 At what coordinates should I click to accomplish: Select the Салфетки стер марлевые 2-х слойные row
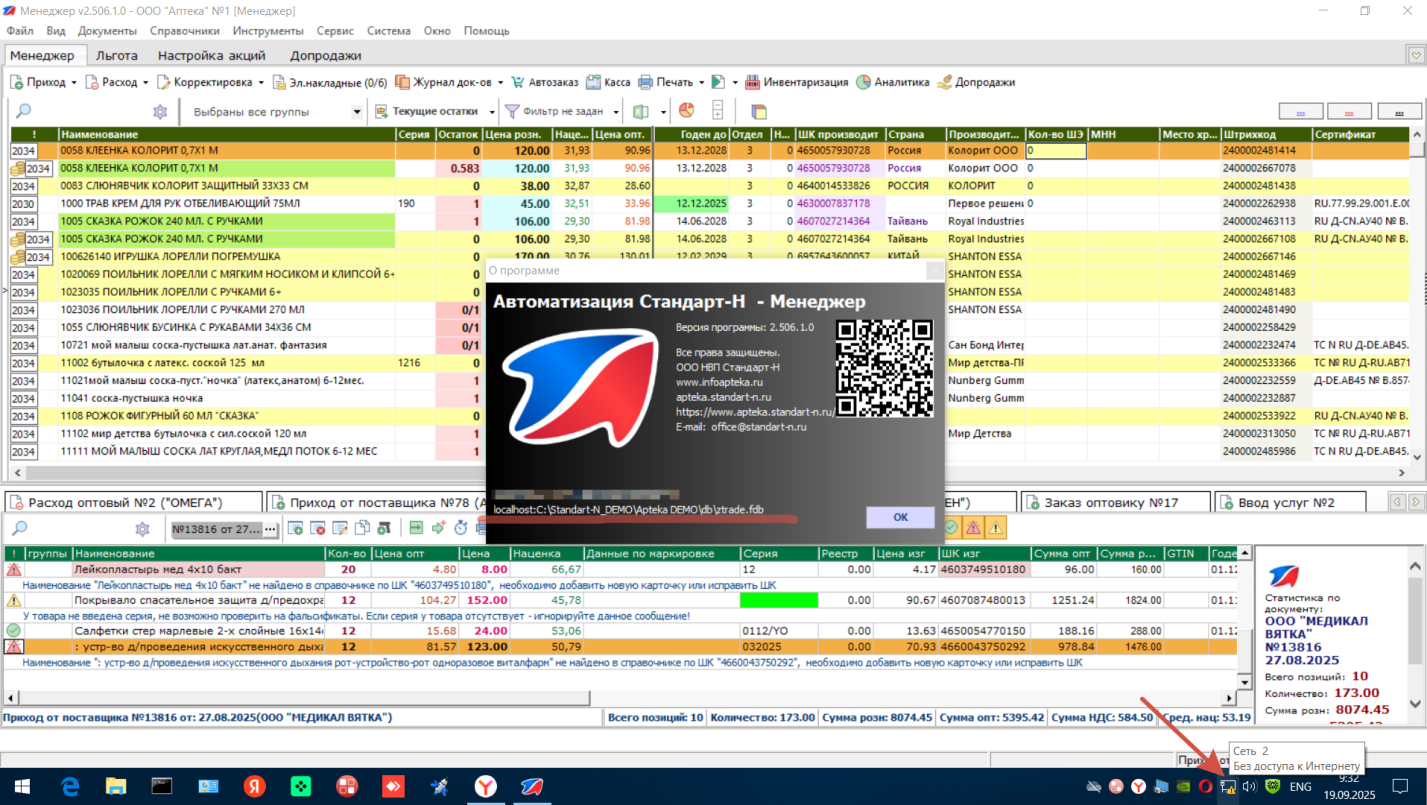tap(620, 631)
